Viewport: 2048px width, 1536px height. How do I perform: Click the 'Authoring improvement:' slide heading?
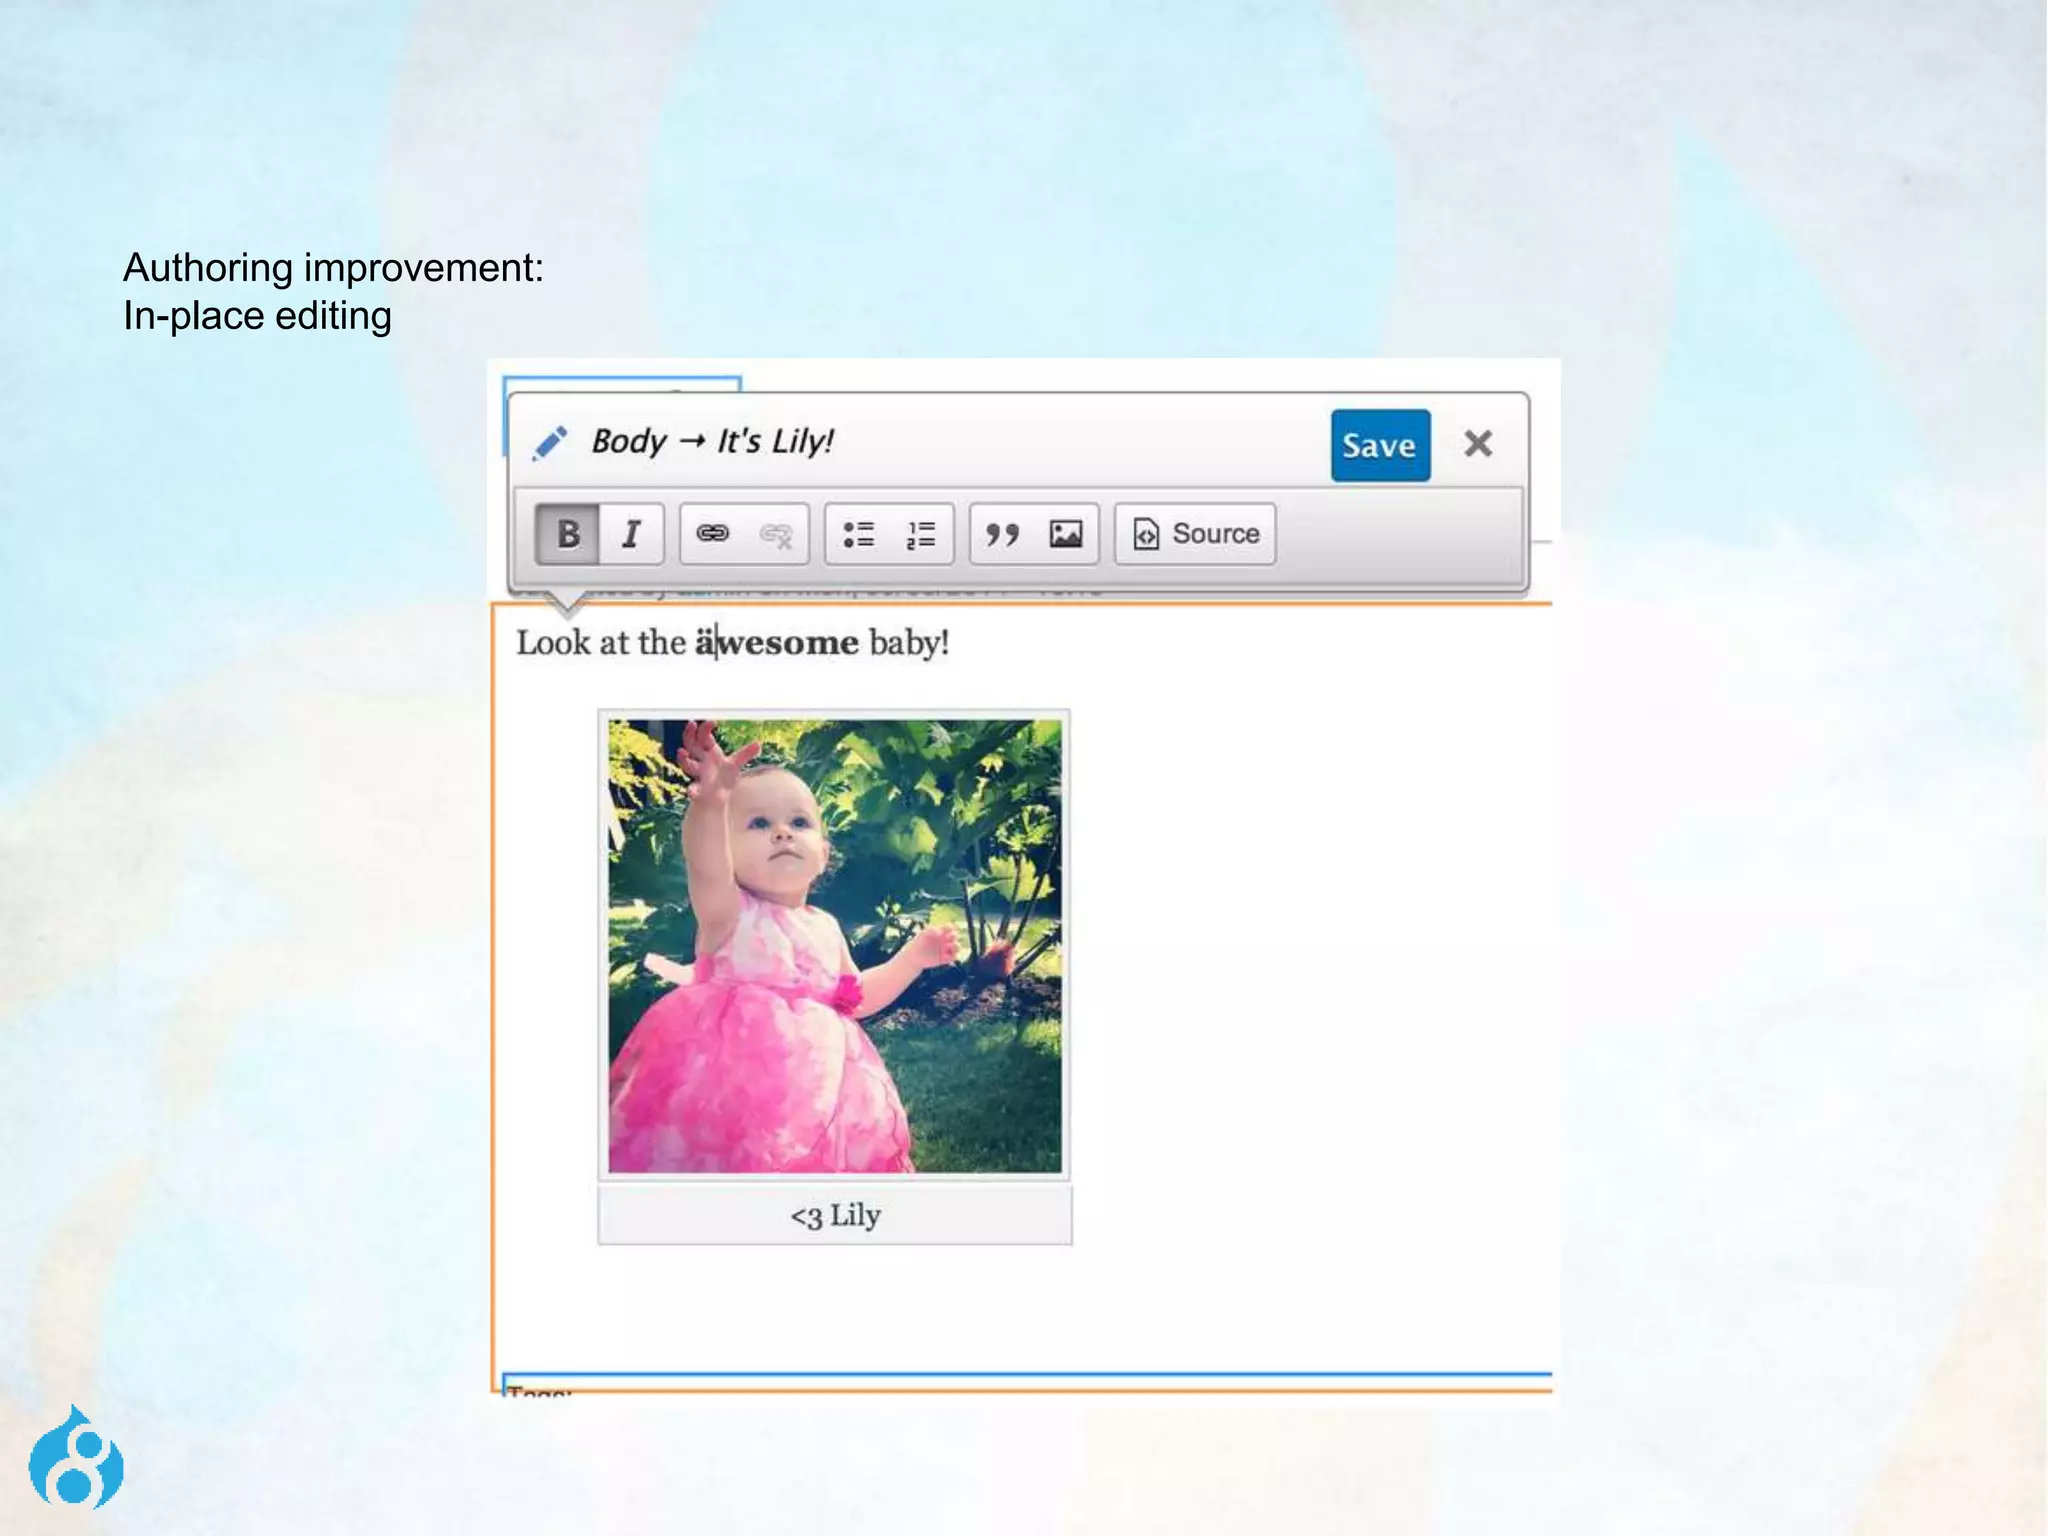pos(333,268)
